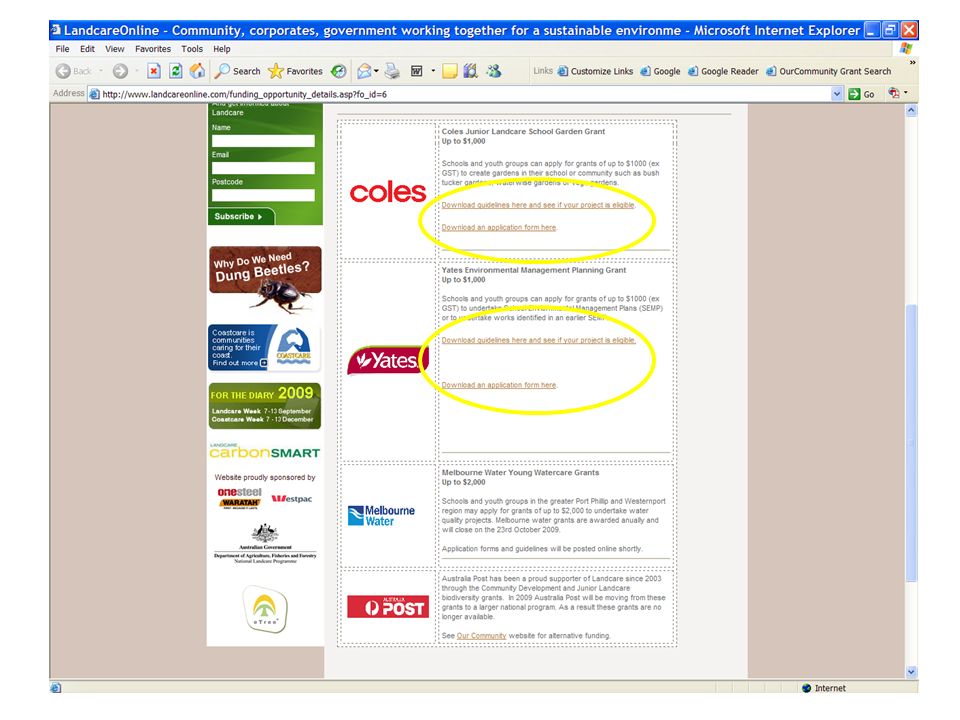Open the Favorites menu
The height and width of the screenshot is (720, 960).
(x=153, y=49)
